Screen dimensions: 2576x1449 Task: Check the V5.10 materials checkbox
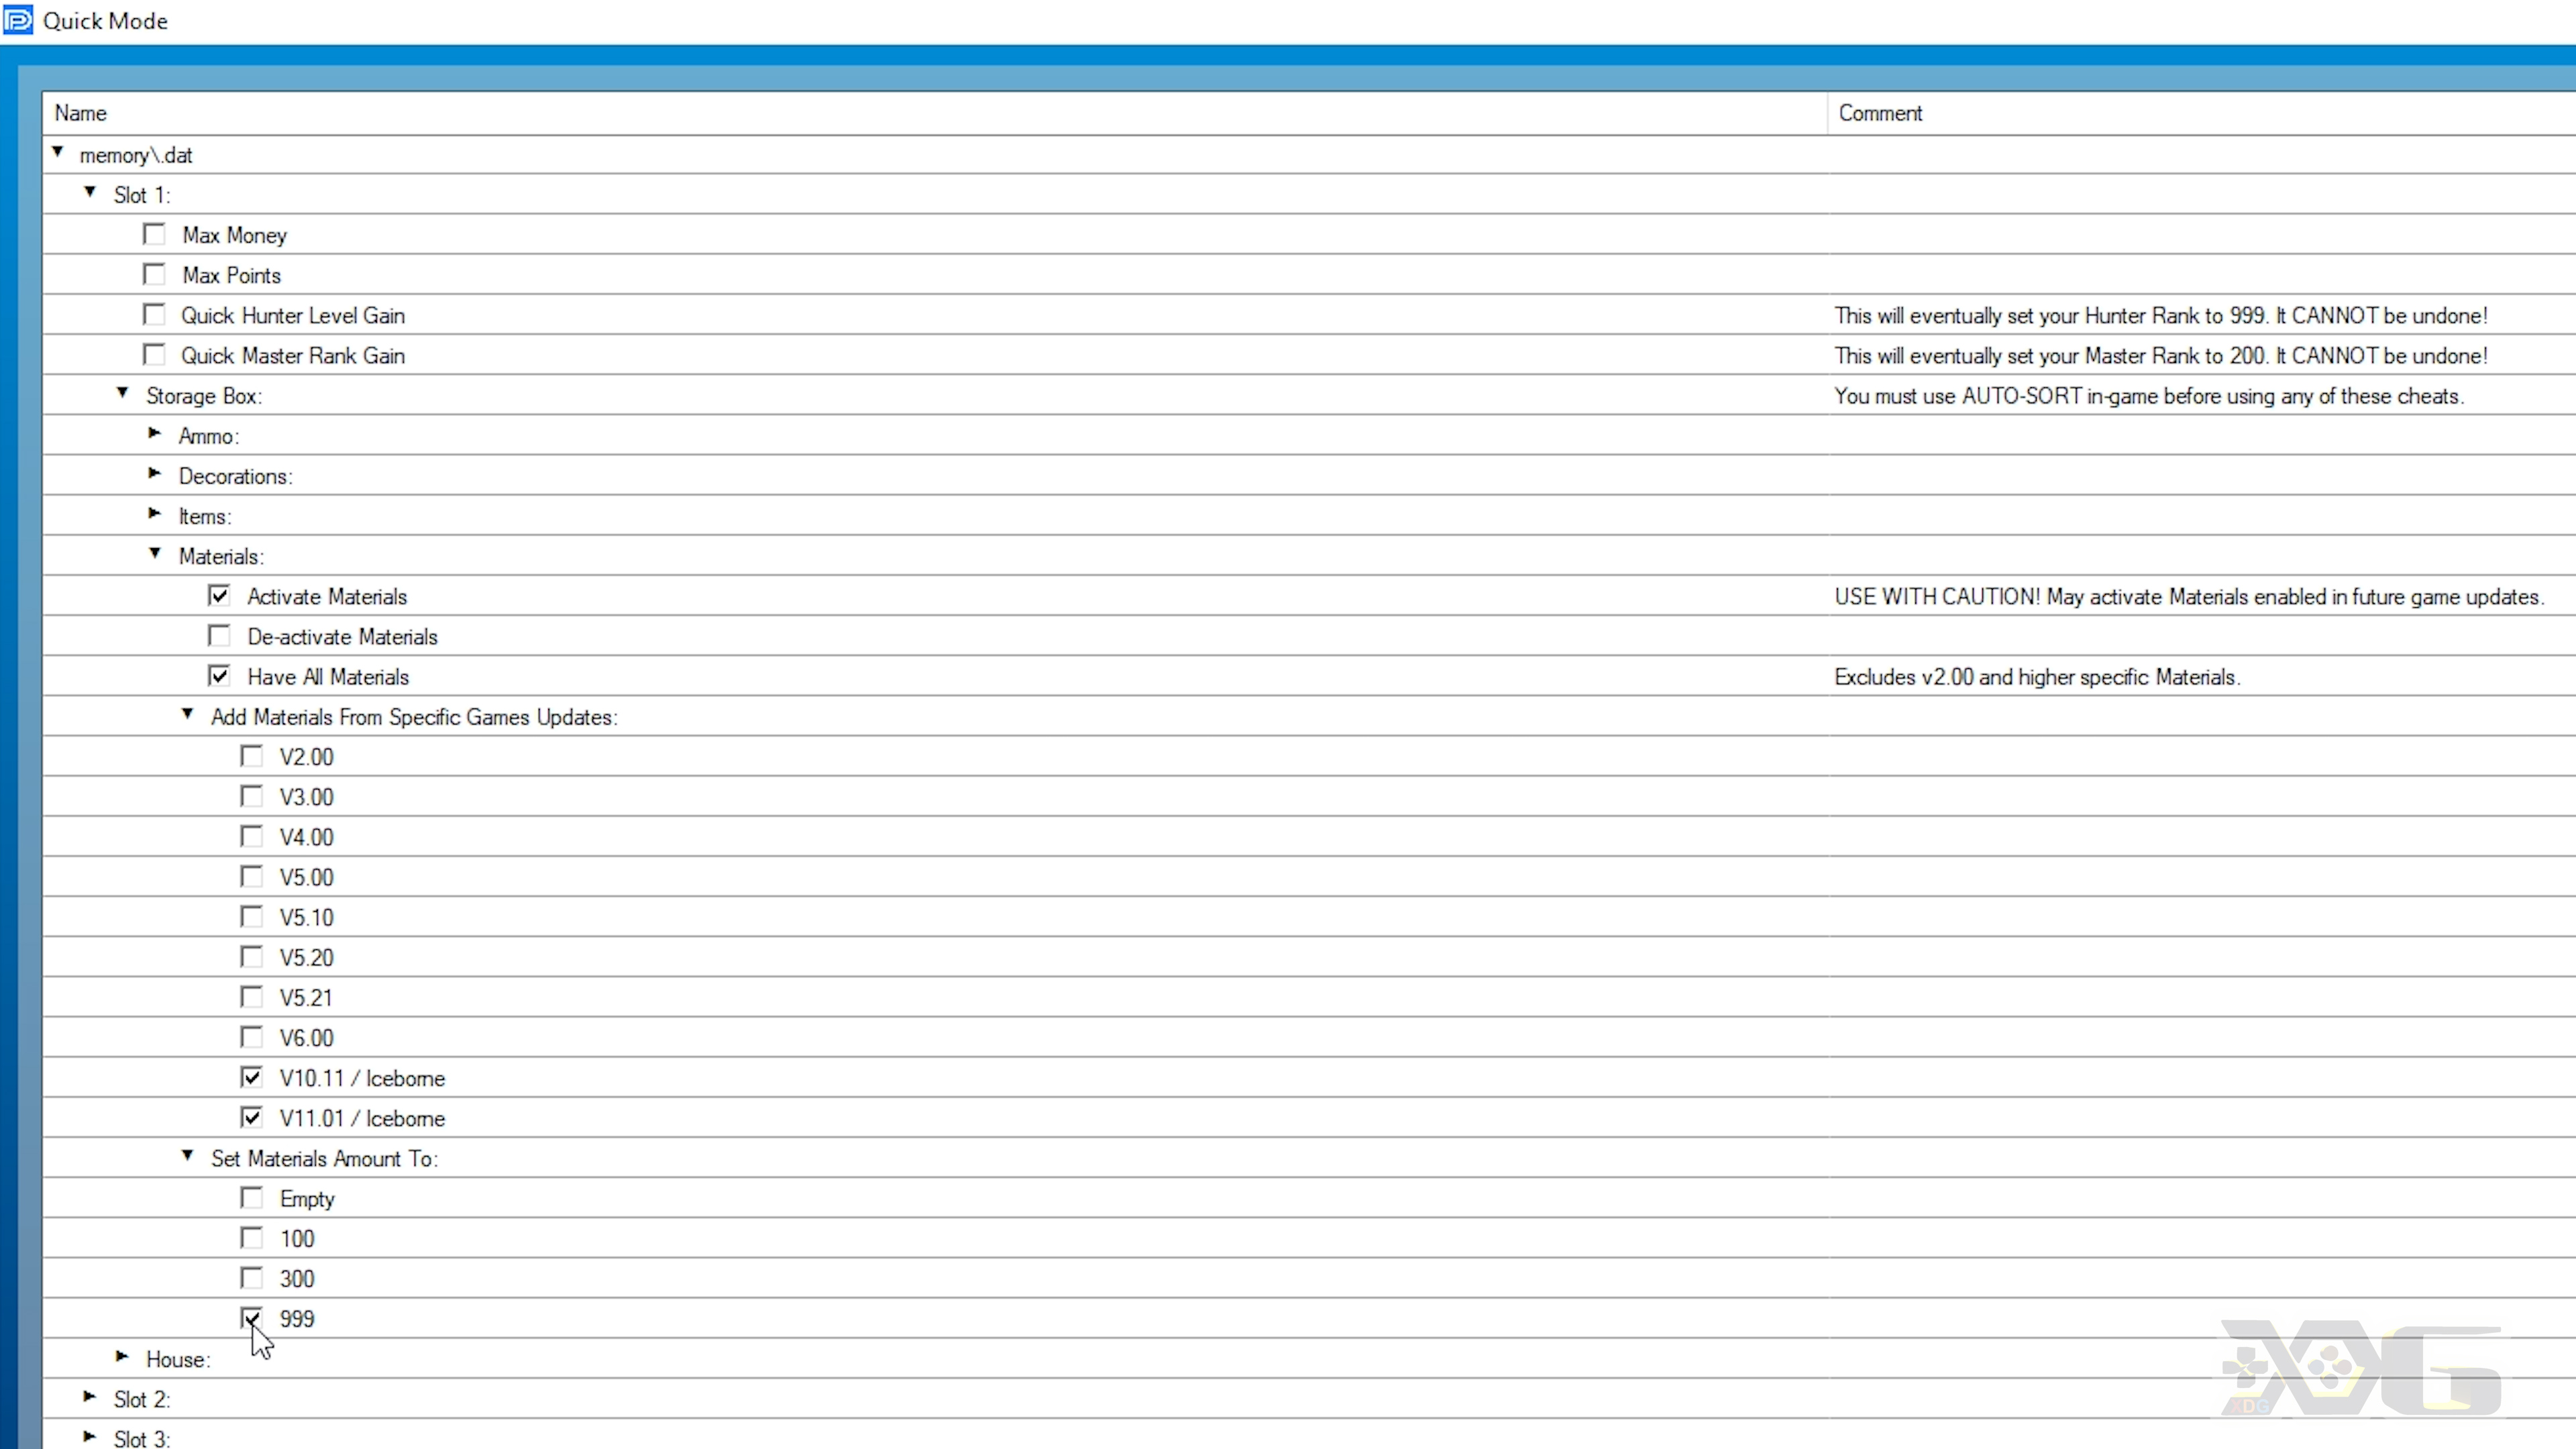[x=252, y=917]
